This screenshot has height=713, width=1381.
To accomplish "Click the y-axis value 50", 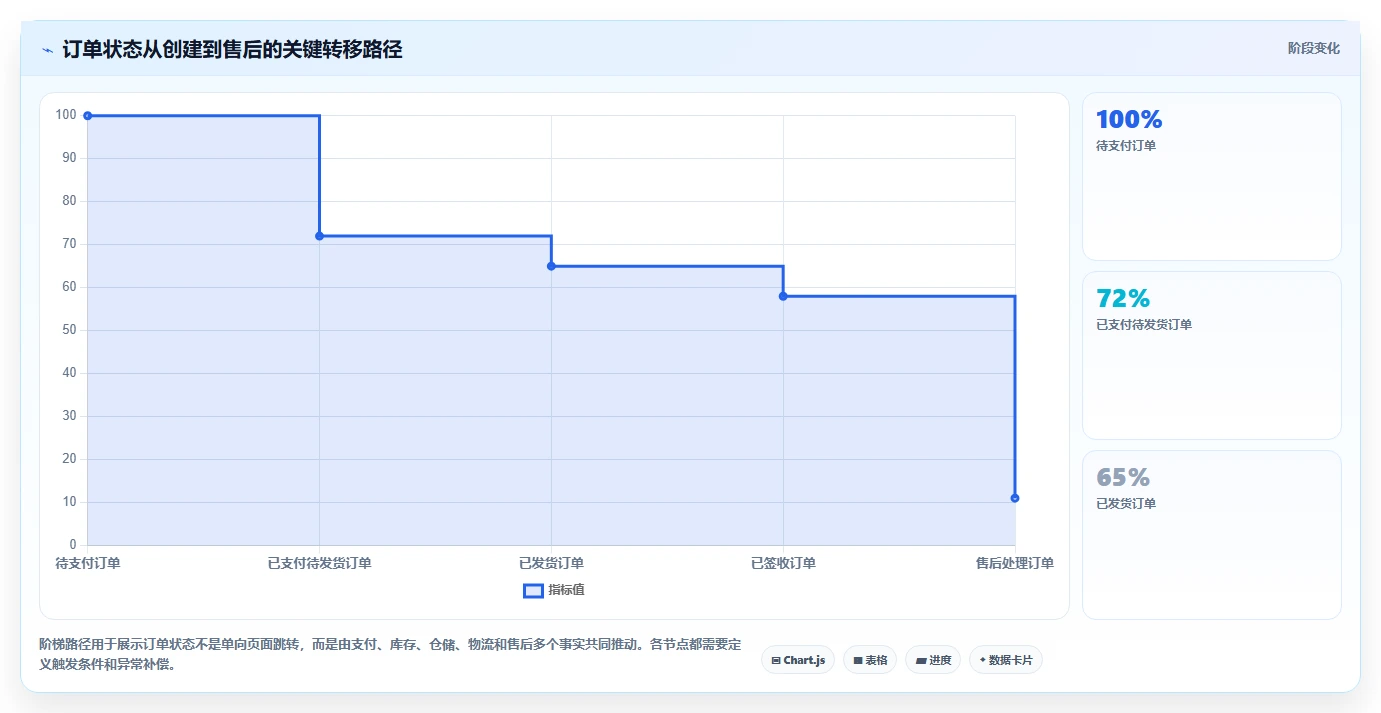I will click(69, 330).
